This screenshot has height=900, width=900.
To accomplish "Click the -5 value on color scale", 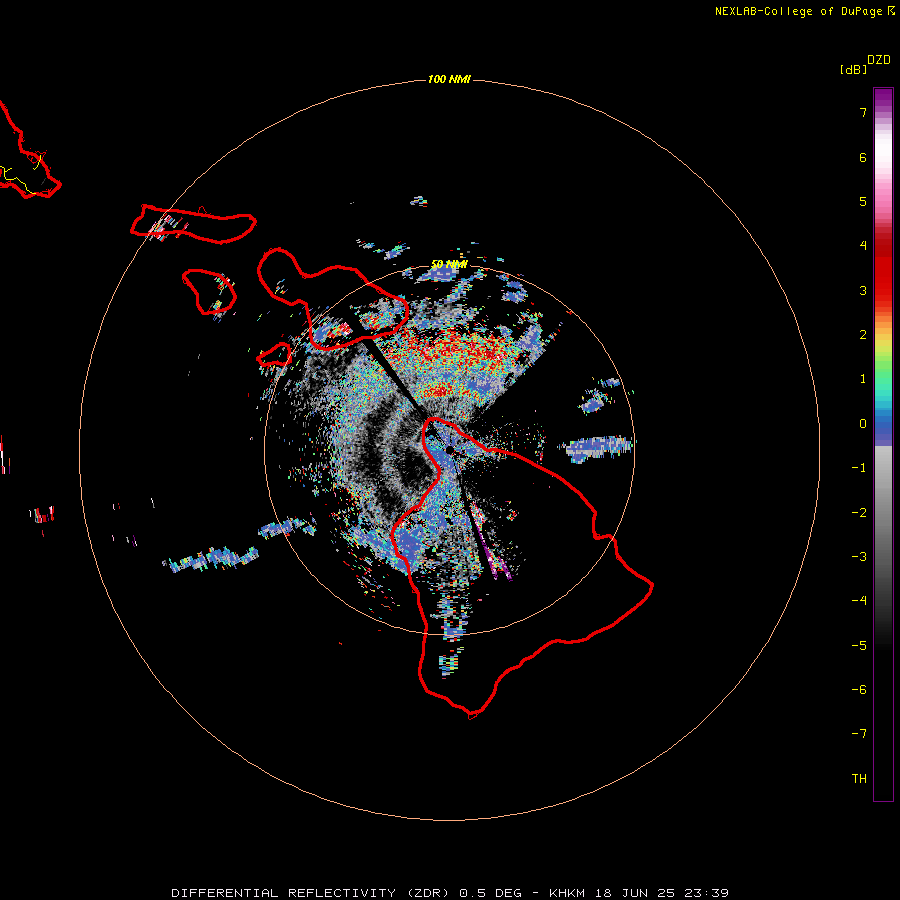I will [859, 646].
